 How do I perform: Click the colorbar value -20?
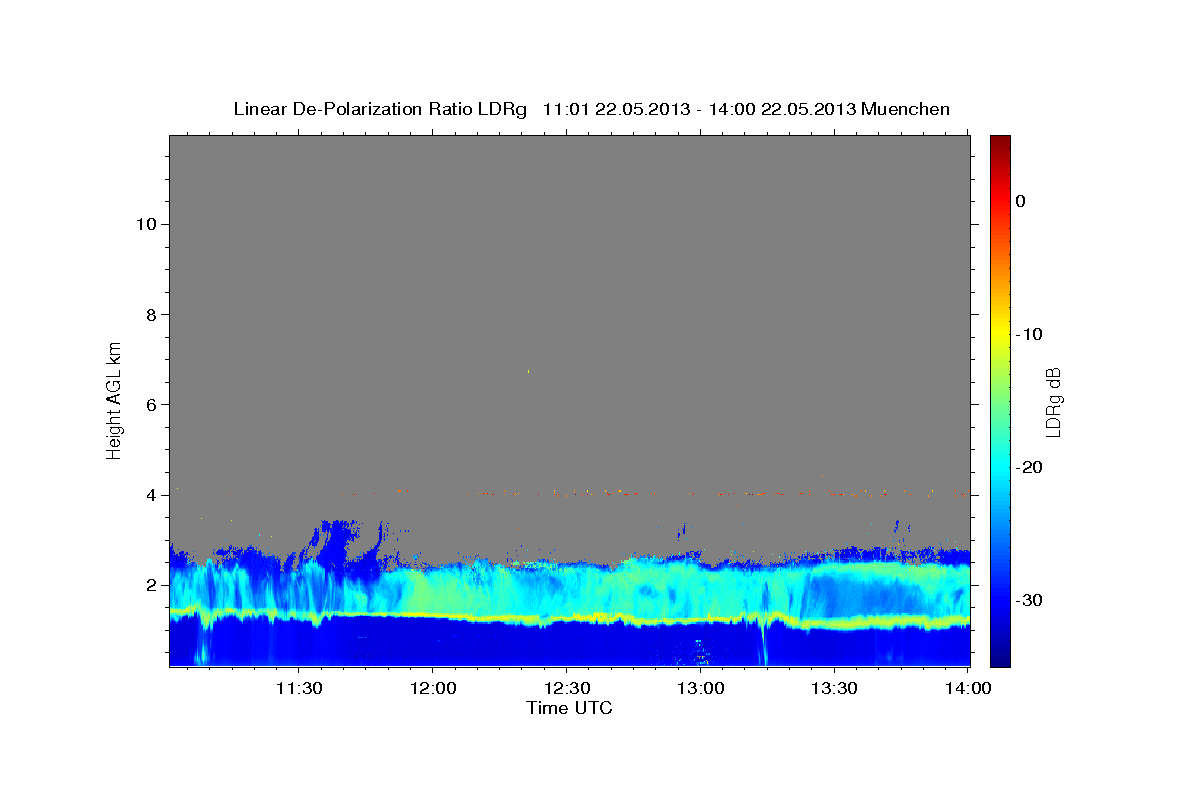tap(1030, 467)
